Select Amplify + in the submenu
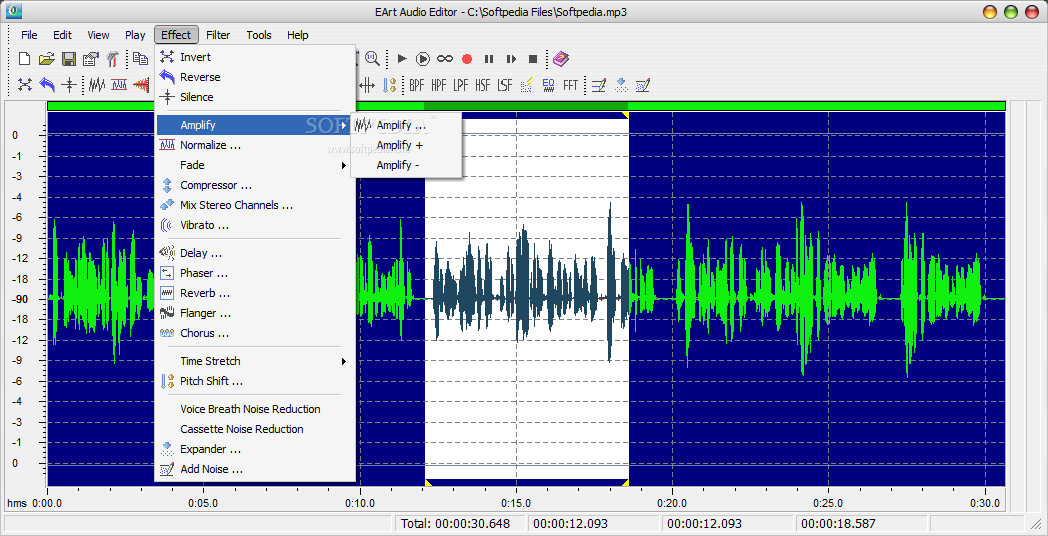The image size is (1048, 536). 406,145
